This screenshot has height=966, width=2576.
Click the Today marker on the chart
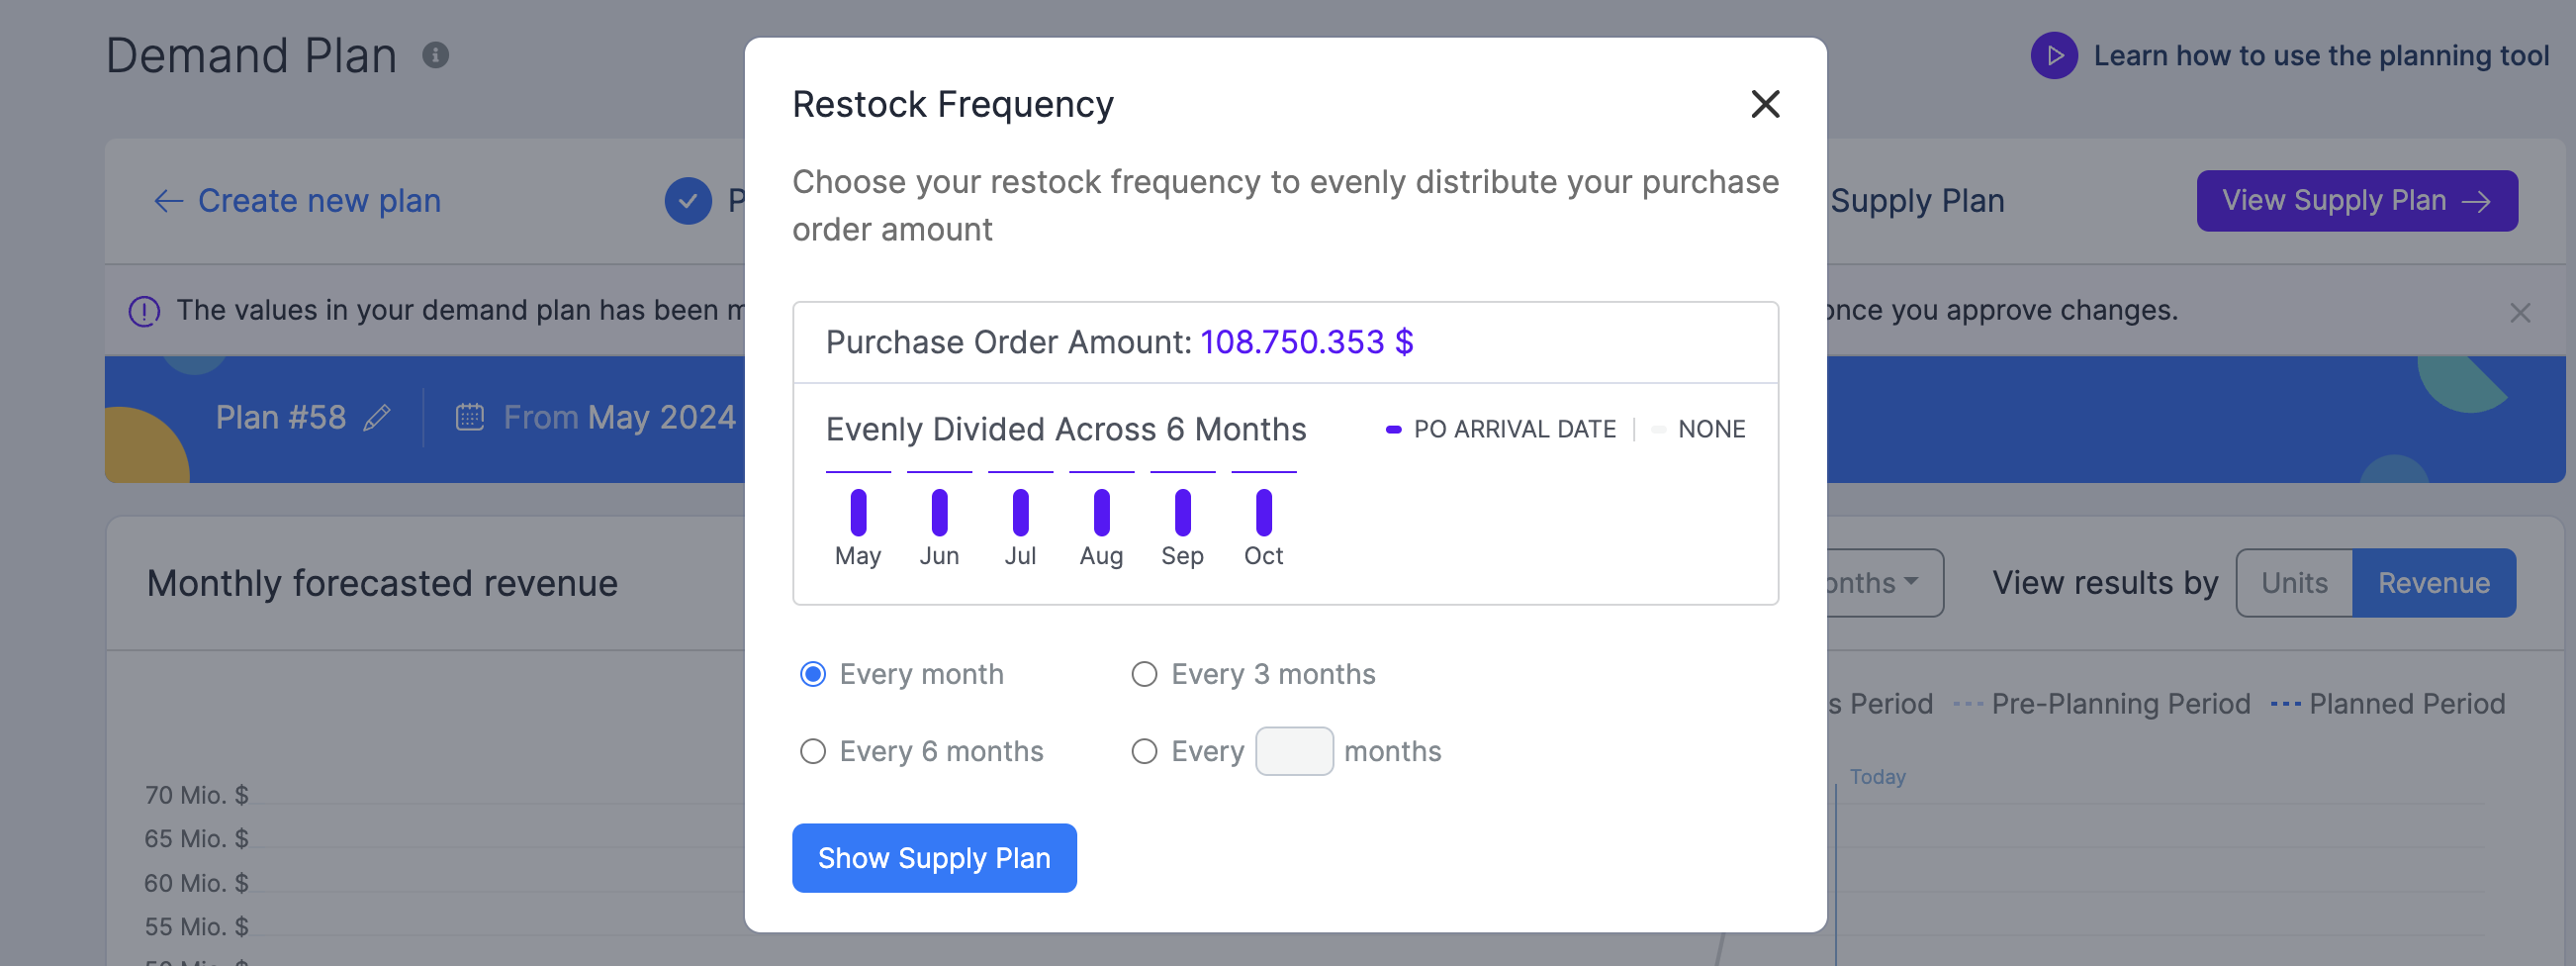(1877, 777)
